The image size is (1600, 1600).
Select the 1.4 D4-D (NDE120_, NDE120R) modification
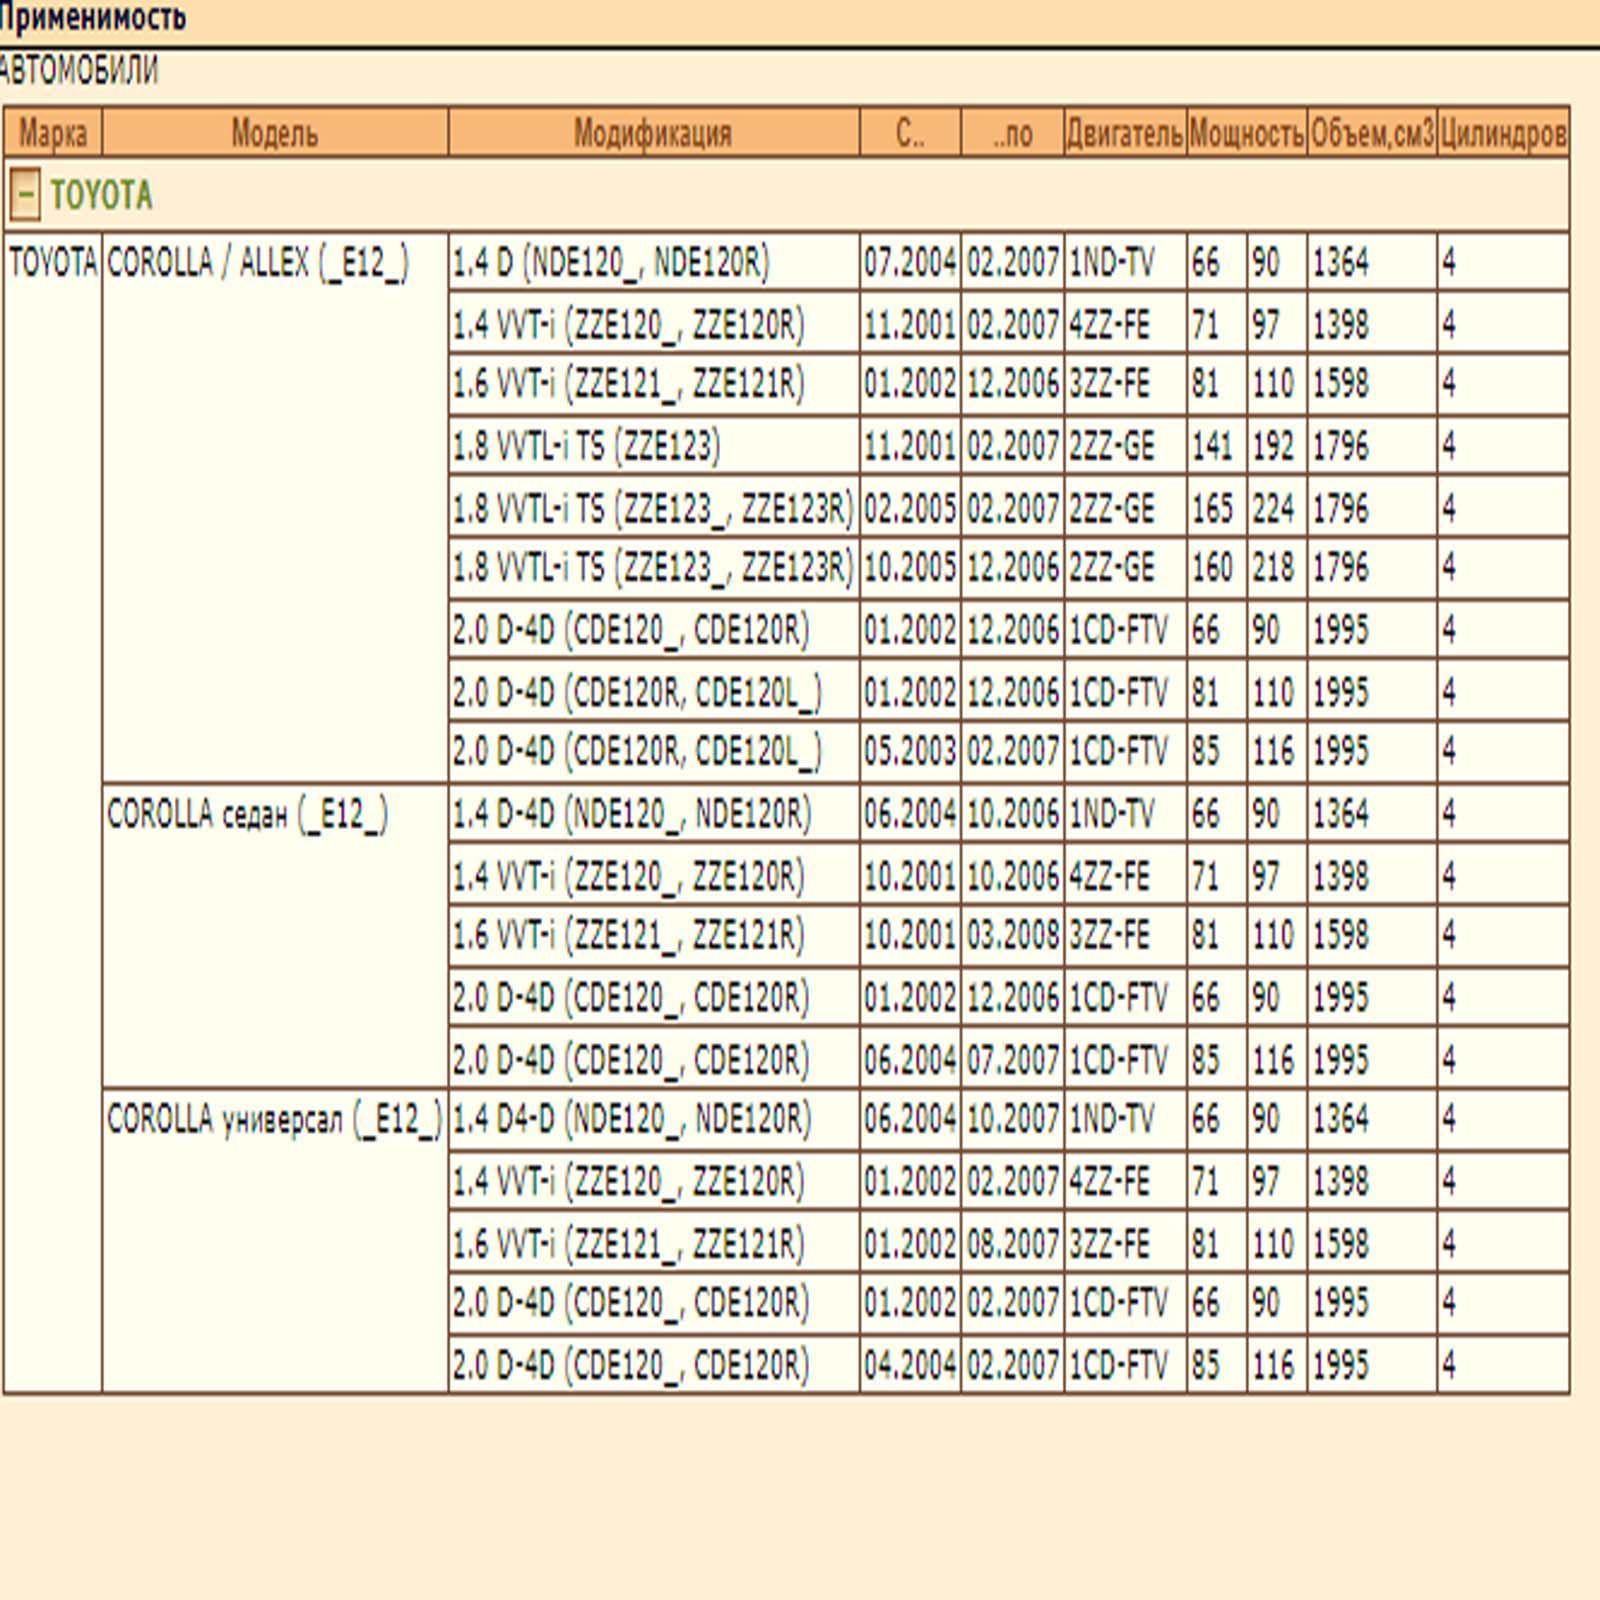tap(632, 1120)
